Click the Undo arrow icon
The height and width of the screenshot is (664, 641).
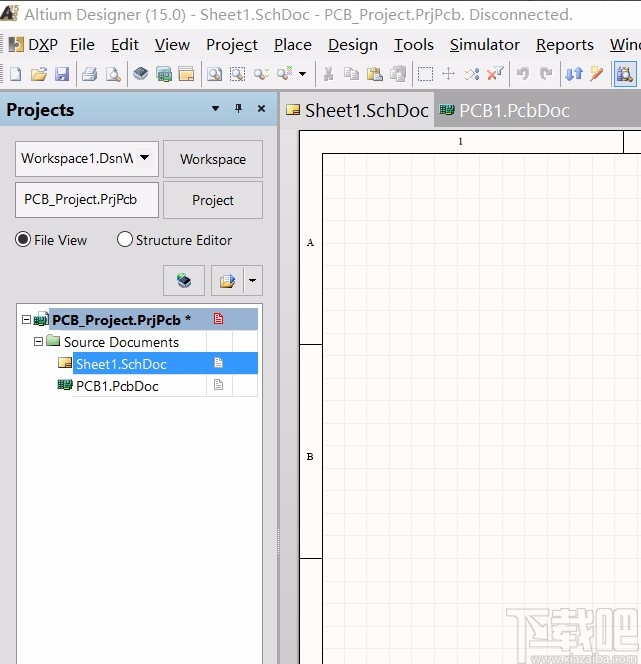(521, 74)
